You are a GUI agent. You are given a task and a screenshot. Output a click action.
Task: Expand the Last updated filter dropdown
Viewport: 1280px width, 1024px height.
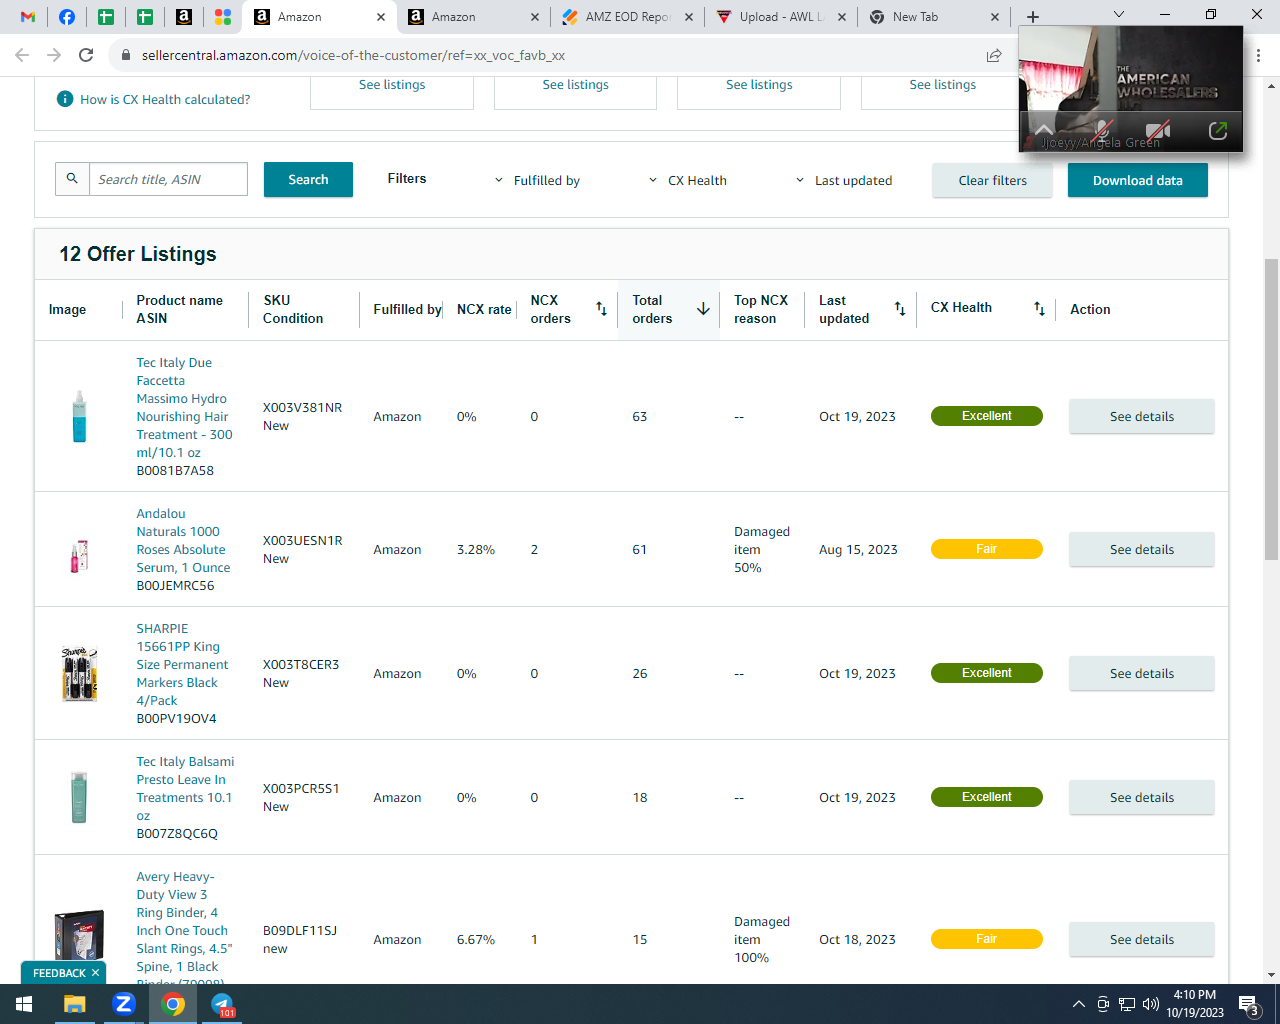(x=844, y=180)
